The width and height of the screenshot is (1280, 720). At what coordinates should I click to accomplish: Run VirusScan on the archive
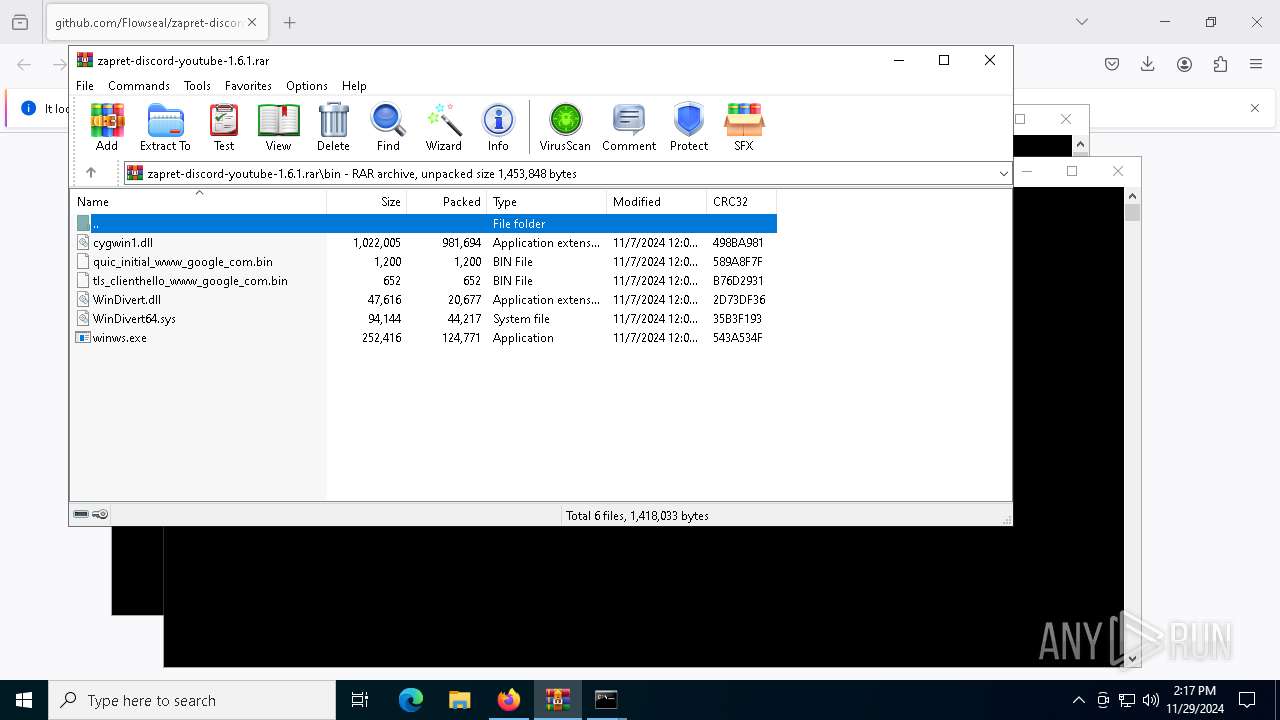coord(565,127)
